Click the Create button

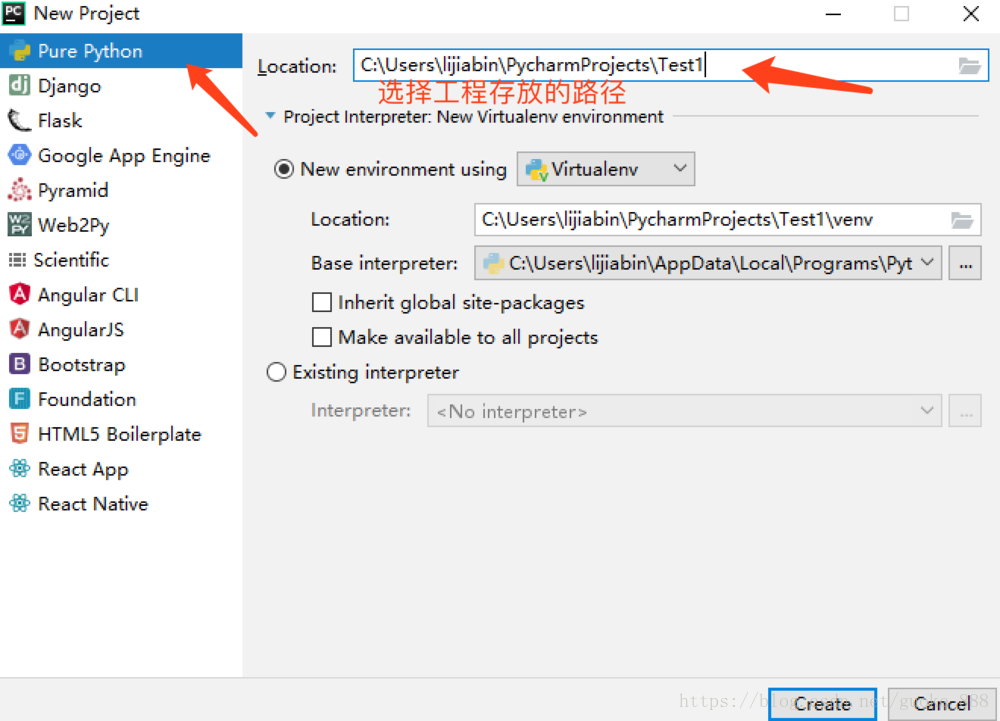pos(822,704)
